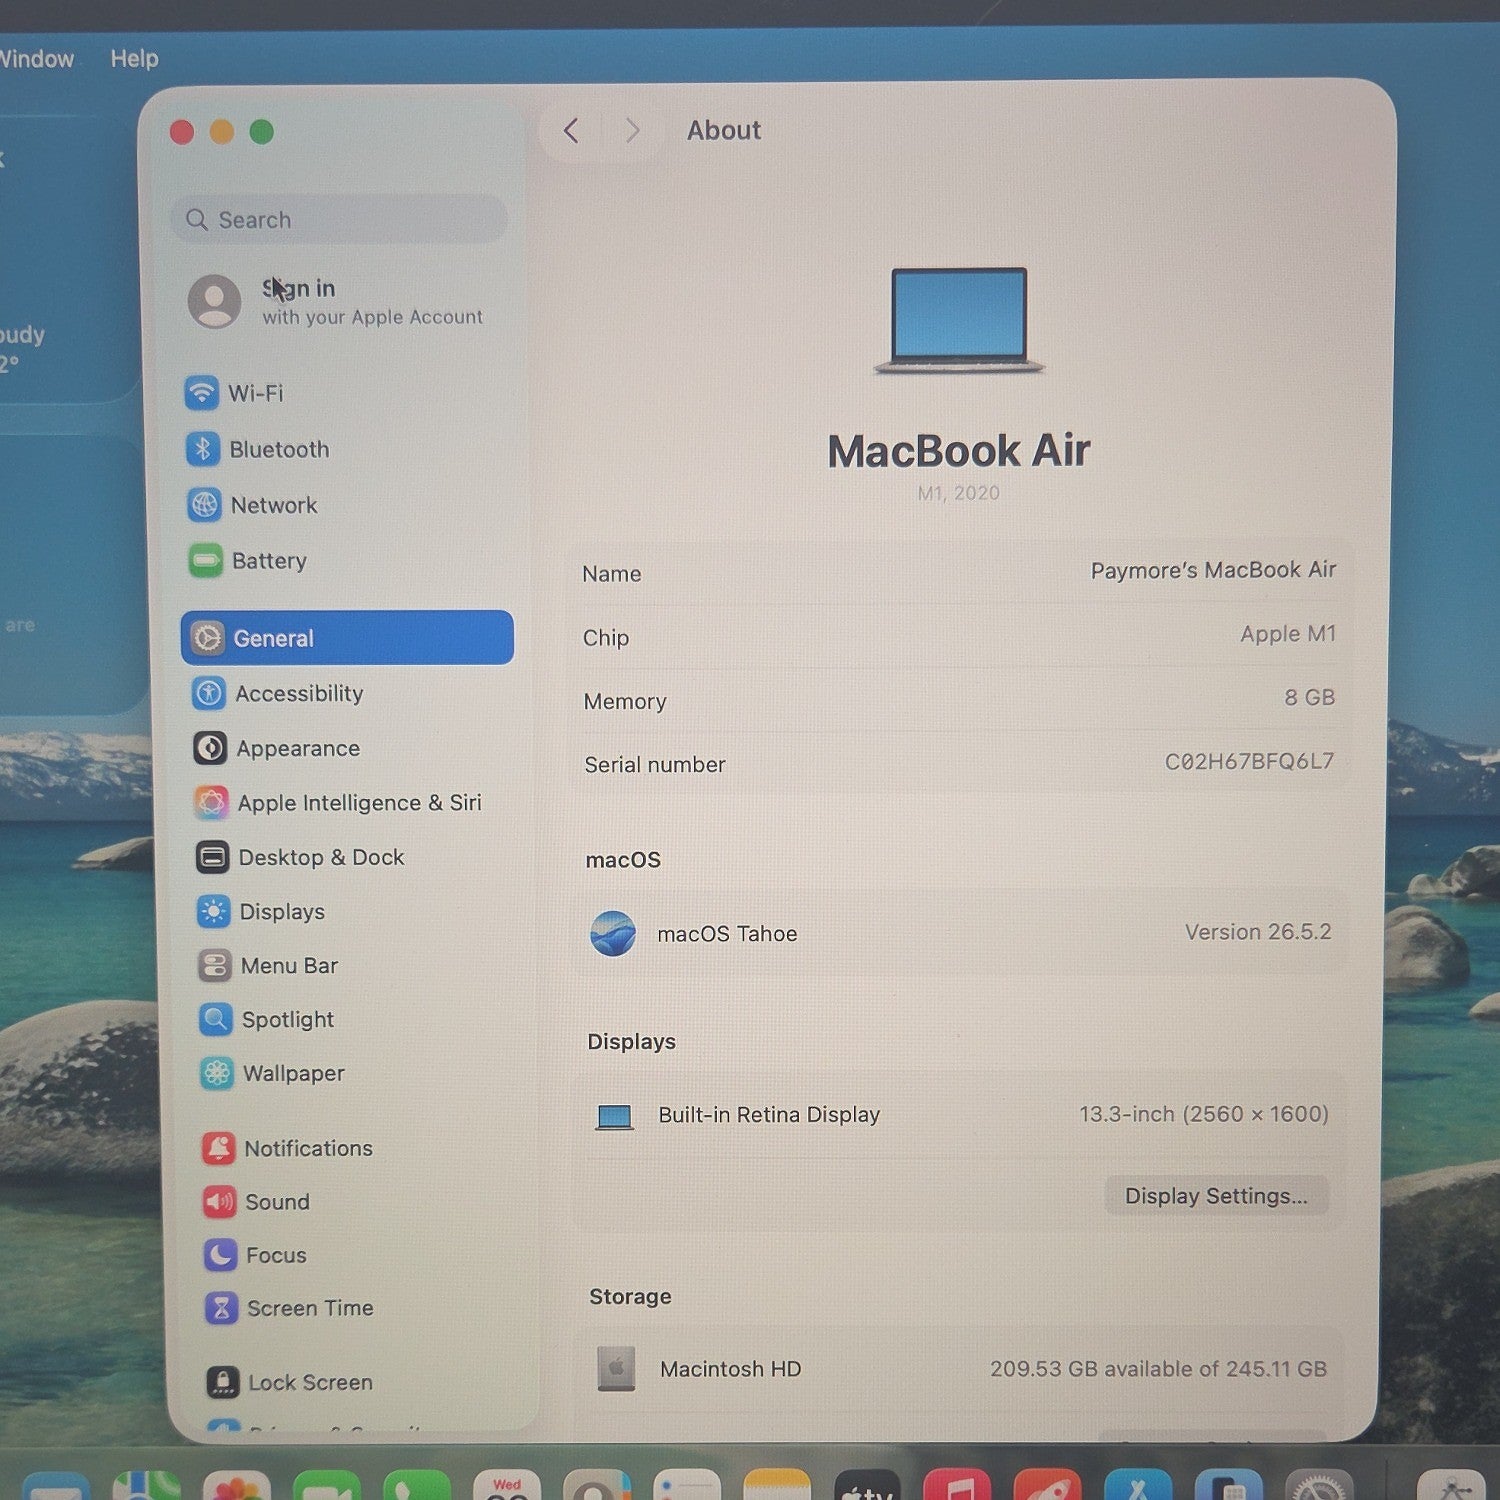The image size is (1500, 1500).
Task: Click the MacBook Air illustration
Action: coord(959,321)
